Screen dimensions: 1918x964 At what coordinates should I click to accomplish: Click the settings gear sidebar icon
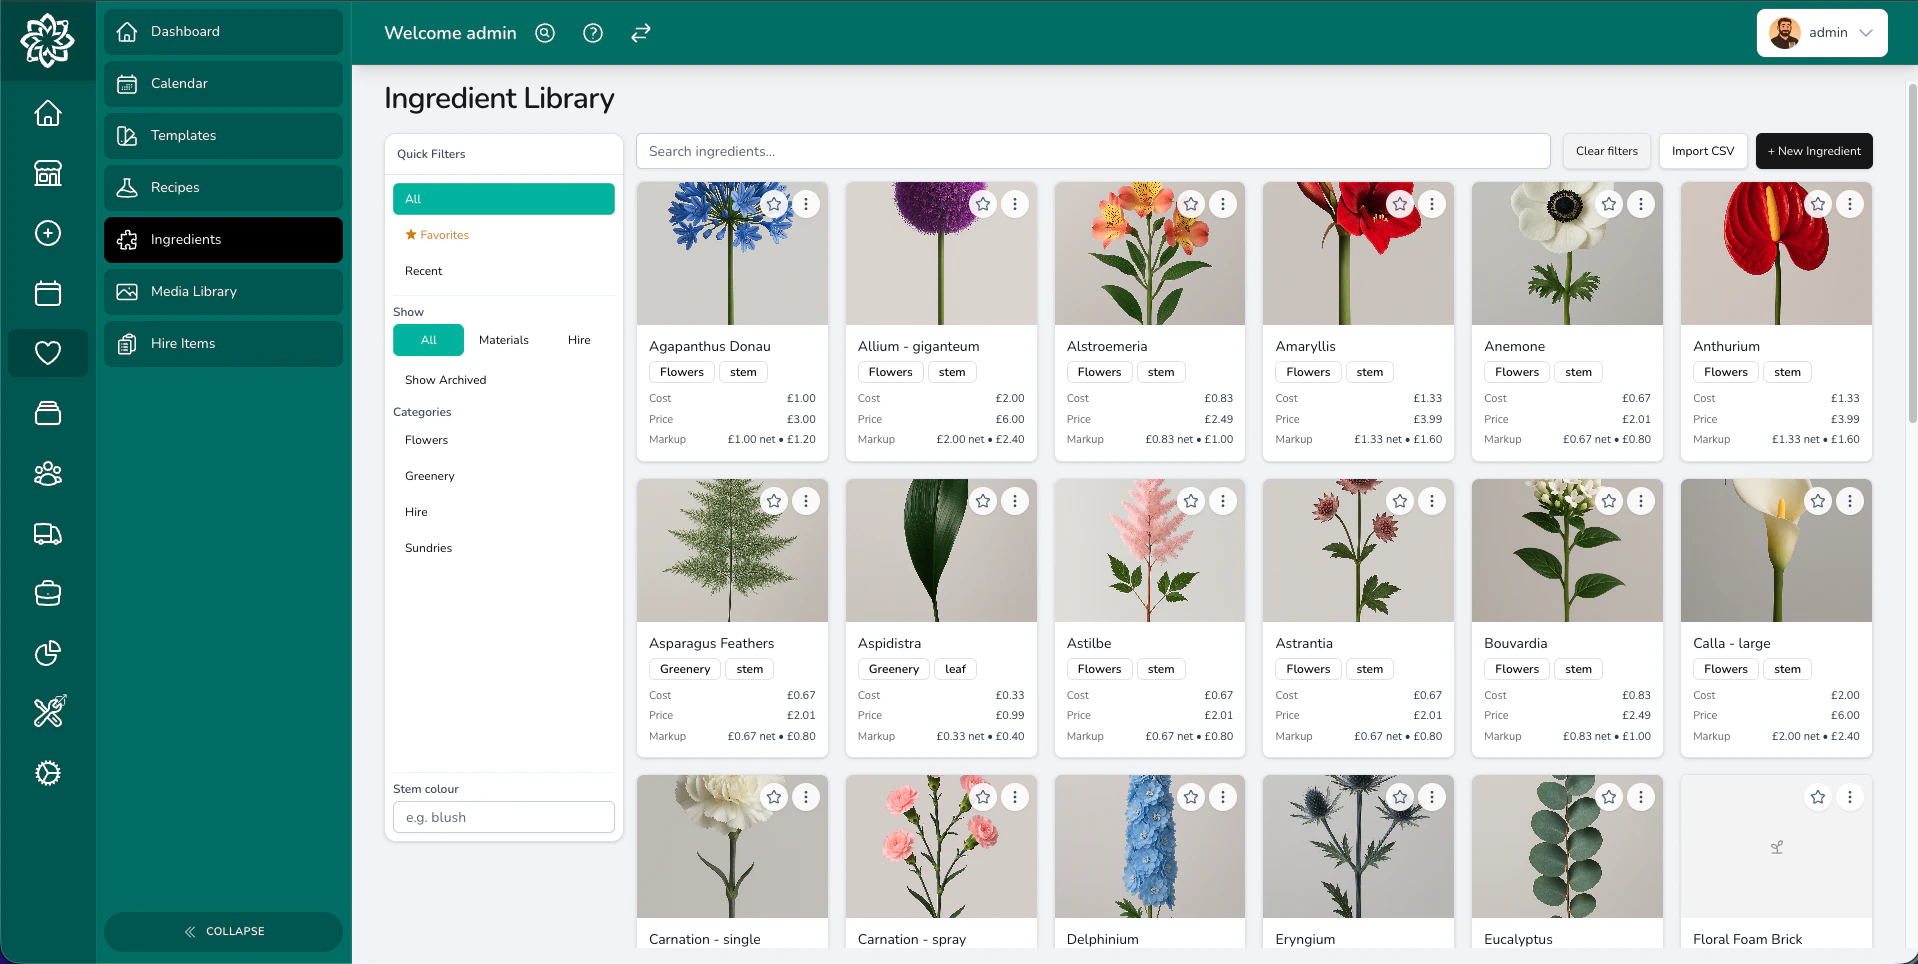click(48, 773)
